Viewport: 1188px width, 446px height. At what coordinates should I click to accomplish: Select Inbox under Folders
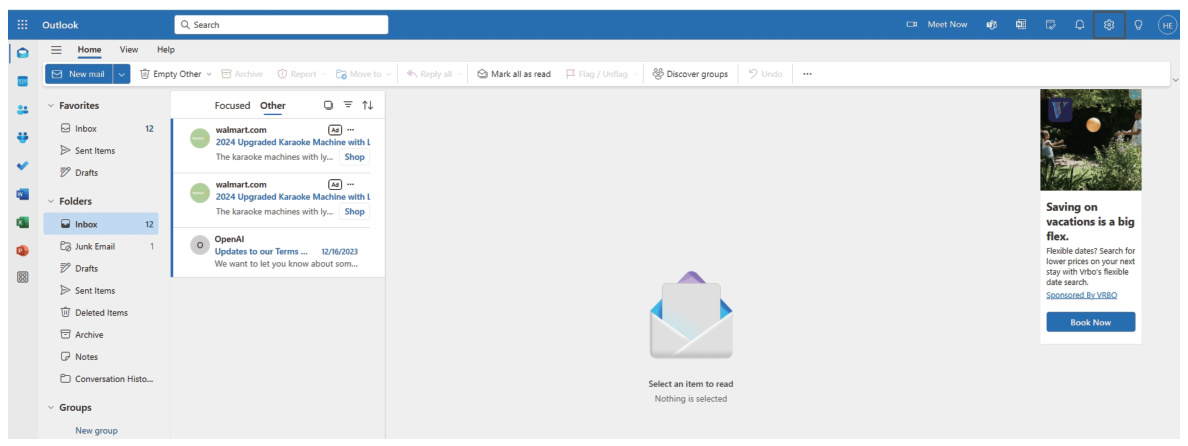tap(101, 224)
